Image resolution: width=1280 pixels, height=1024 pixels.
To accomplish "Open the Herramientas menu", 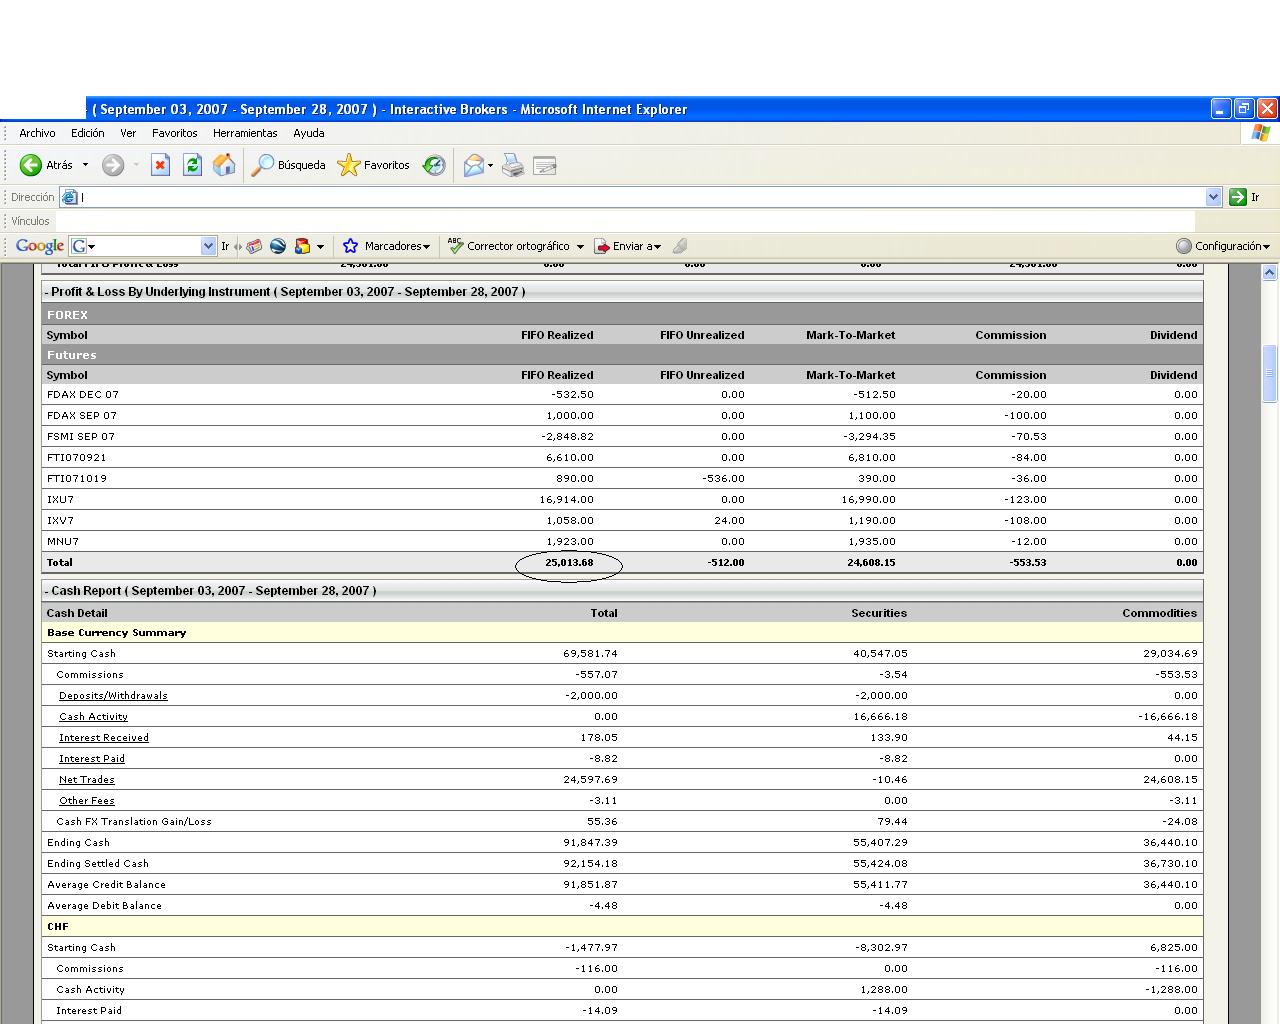I will (245, 133).
